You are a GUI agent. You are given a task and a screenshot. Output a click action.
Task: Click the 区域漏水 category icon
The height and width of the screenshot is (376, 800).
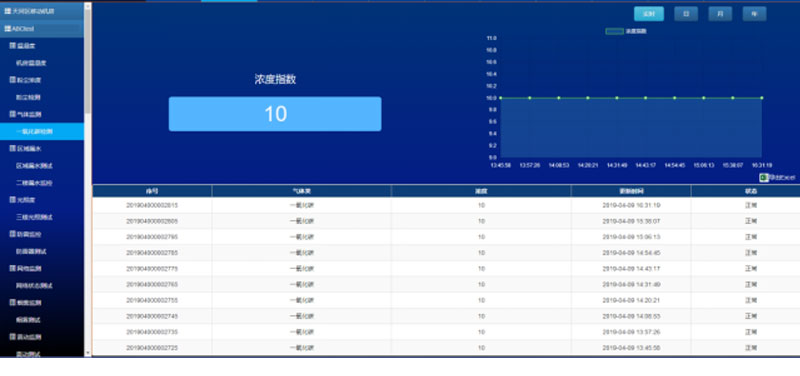[x=13, y=148]
